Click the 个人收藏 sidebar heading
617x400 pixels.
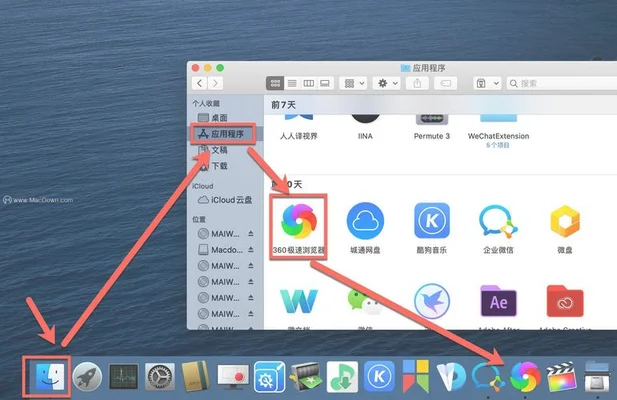206,103
